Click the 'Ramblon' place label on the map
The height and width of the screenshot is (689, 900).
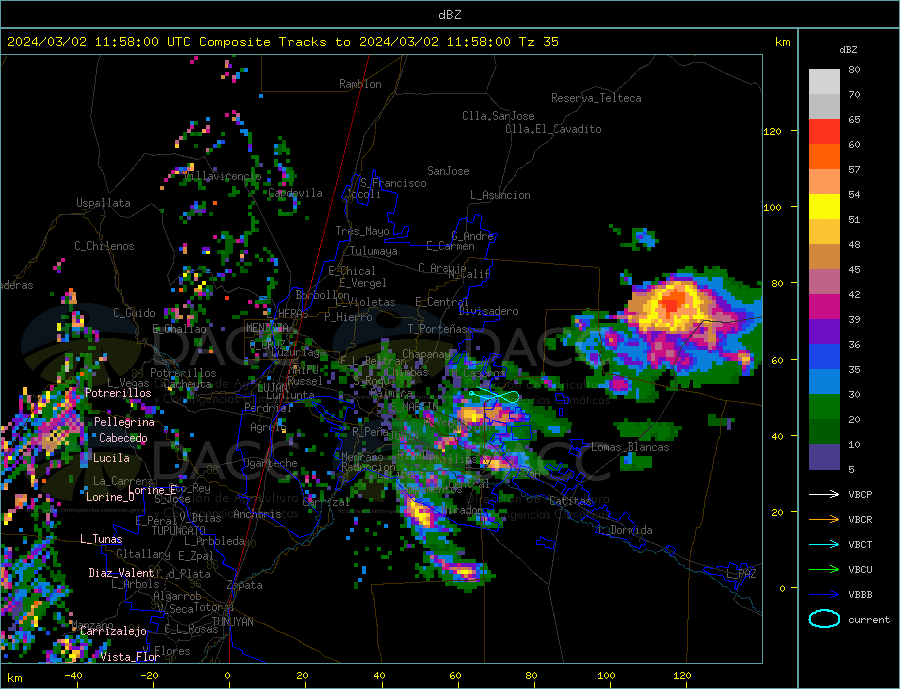(x=360, y=84)
